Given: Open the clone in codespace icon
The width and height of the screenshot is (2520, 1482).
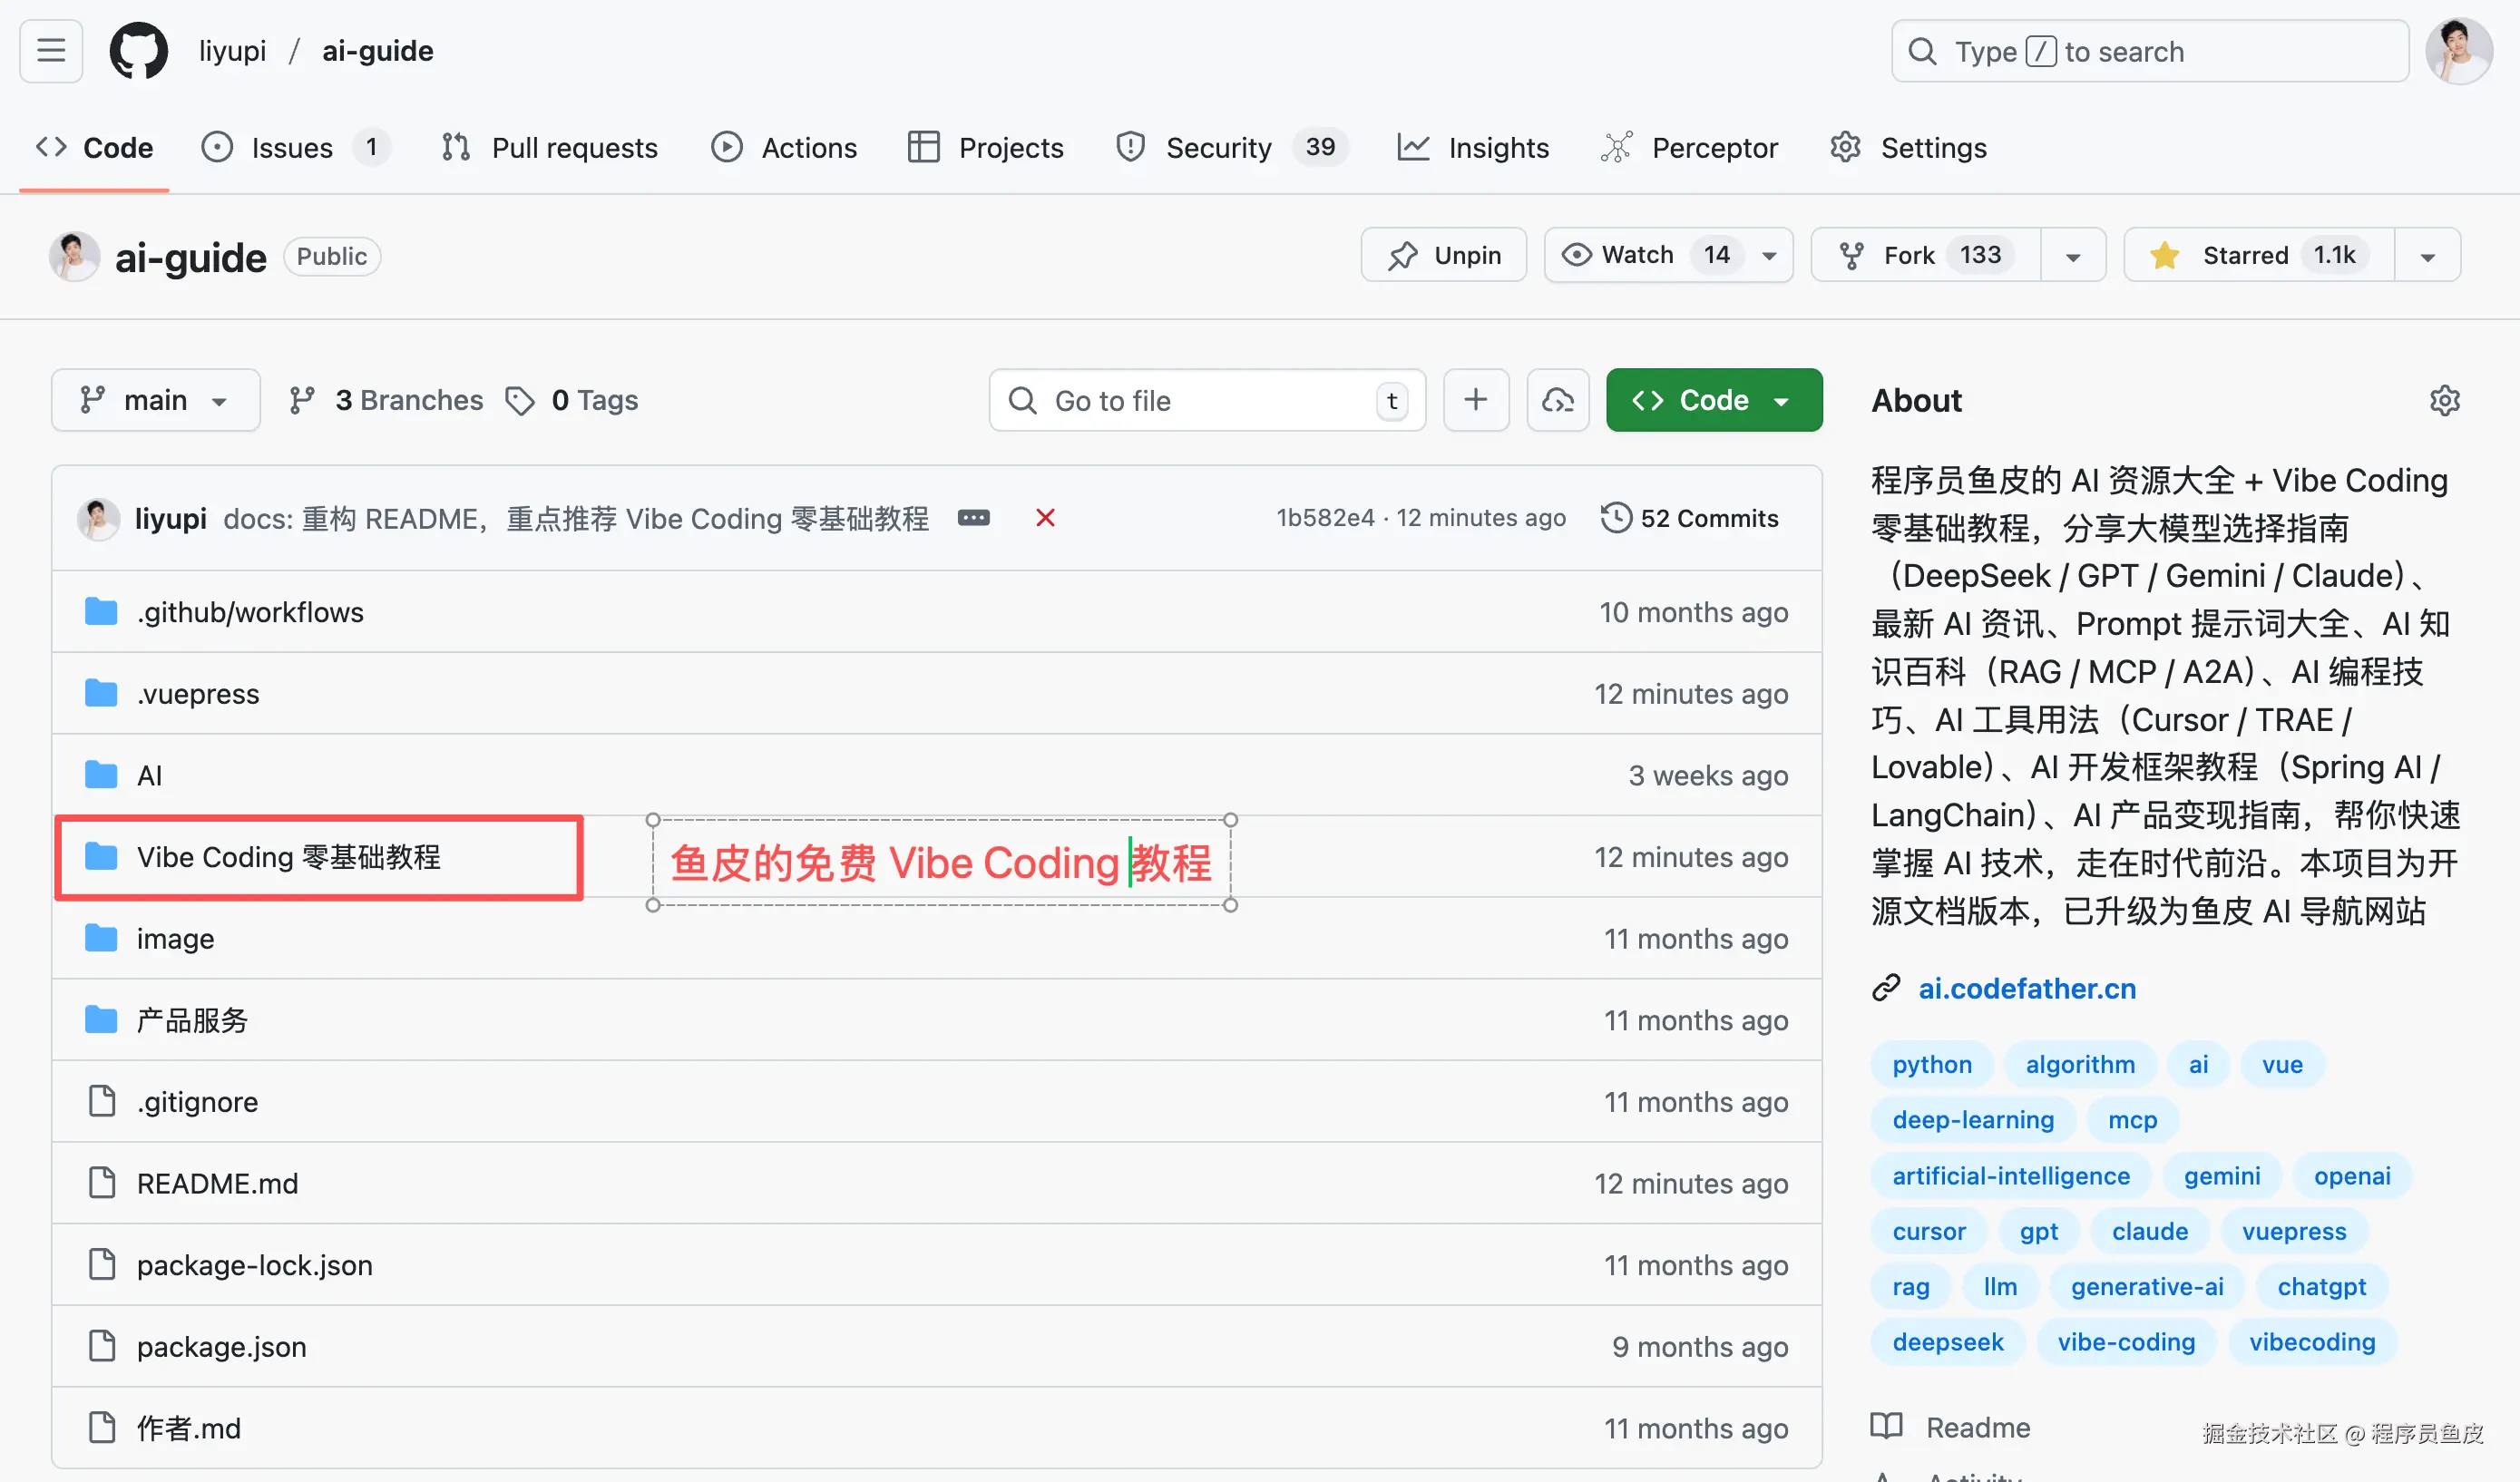Looking at the screenshot, I should (1557, 400).
